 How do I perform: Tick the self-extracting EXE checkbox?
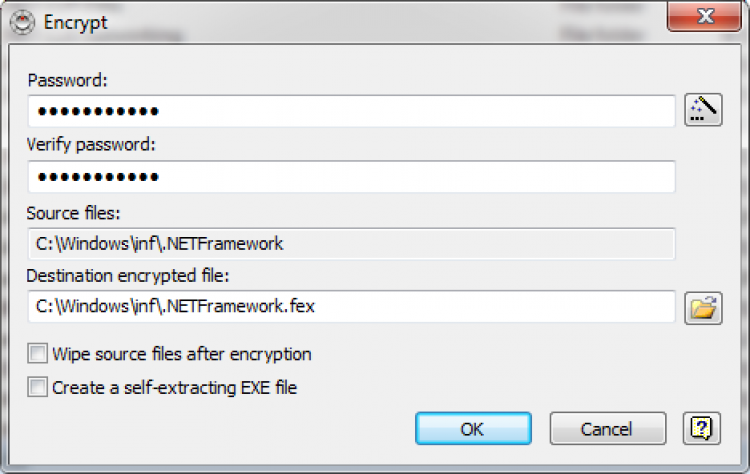tap(38, 387)
